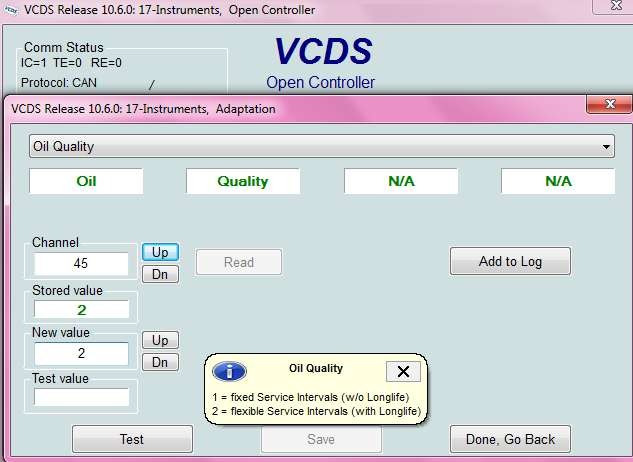Click '2 = flexible Service Intervals' line
The width and height of the screenshot is (633, 462).
pos(316,412)
